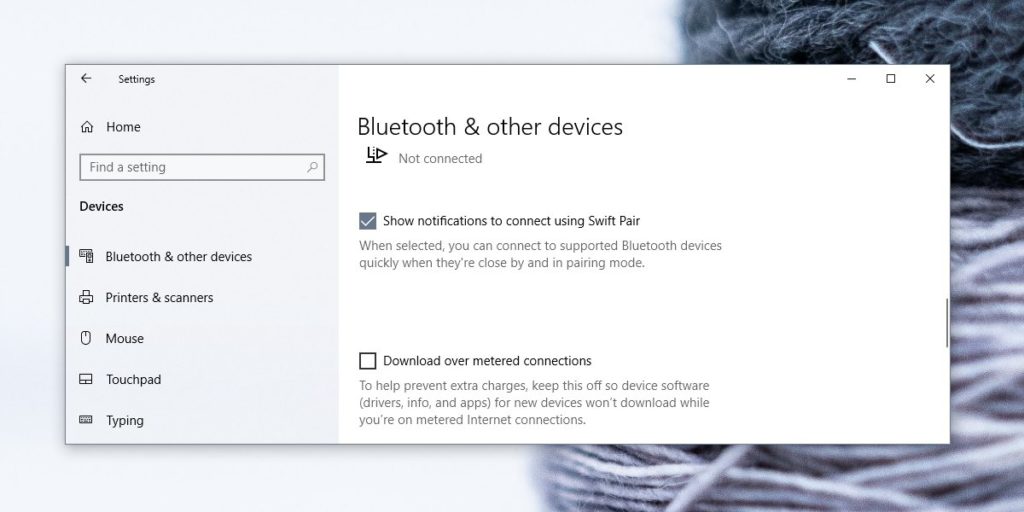
Task: Click the back arrow in Settings
Action: pos(86,79)
